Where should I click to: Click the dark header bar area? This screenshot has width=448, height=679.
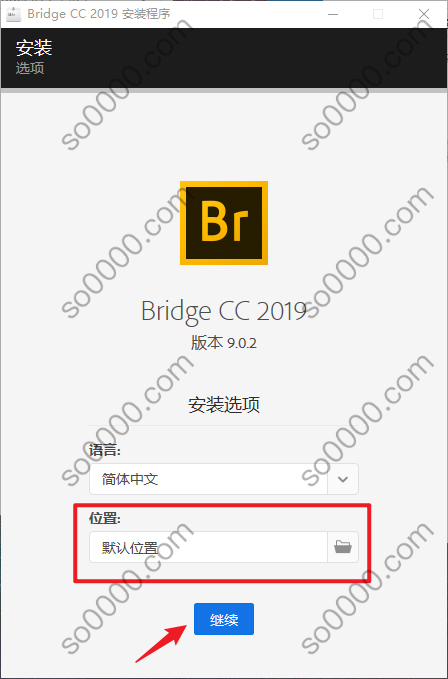point(224,58)
